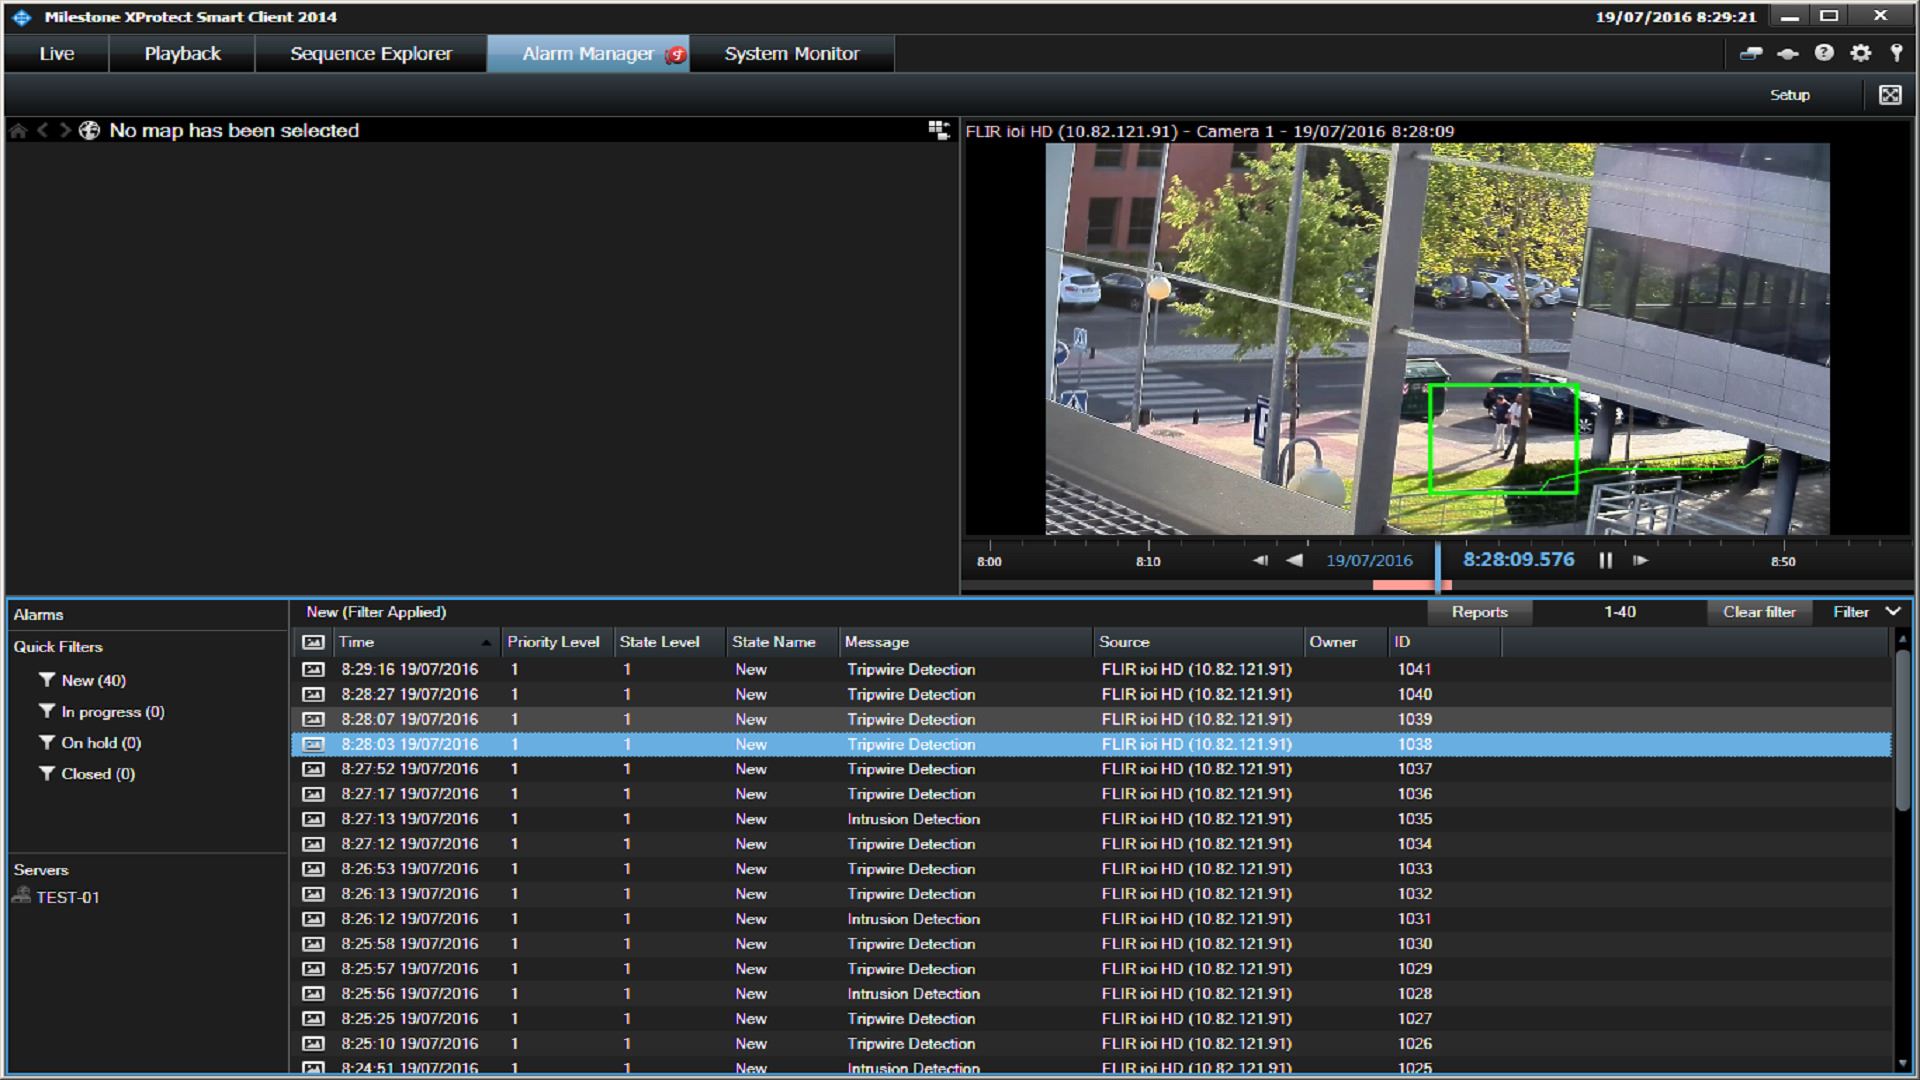1920x1080 pixels.
Task: Step to next frame in playback
Action: point(1640,561)
